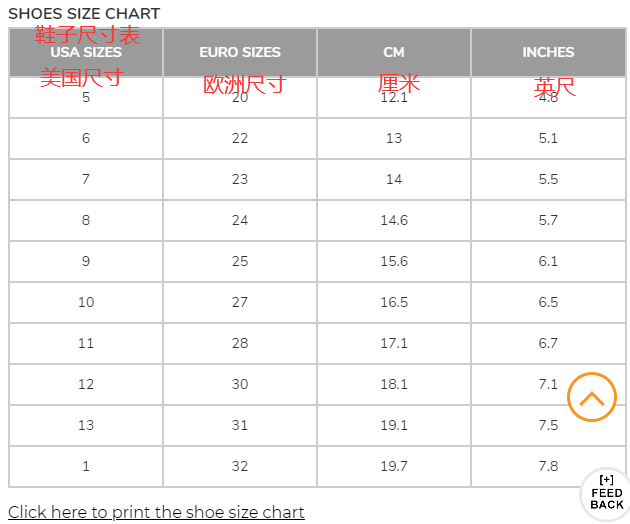Click the EURO SIZES column header
The width and height of the screenshot is (630, 524).
[x=240, y=52]
